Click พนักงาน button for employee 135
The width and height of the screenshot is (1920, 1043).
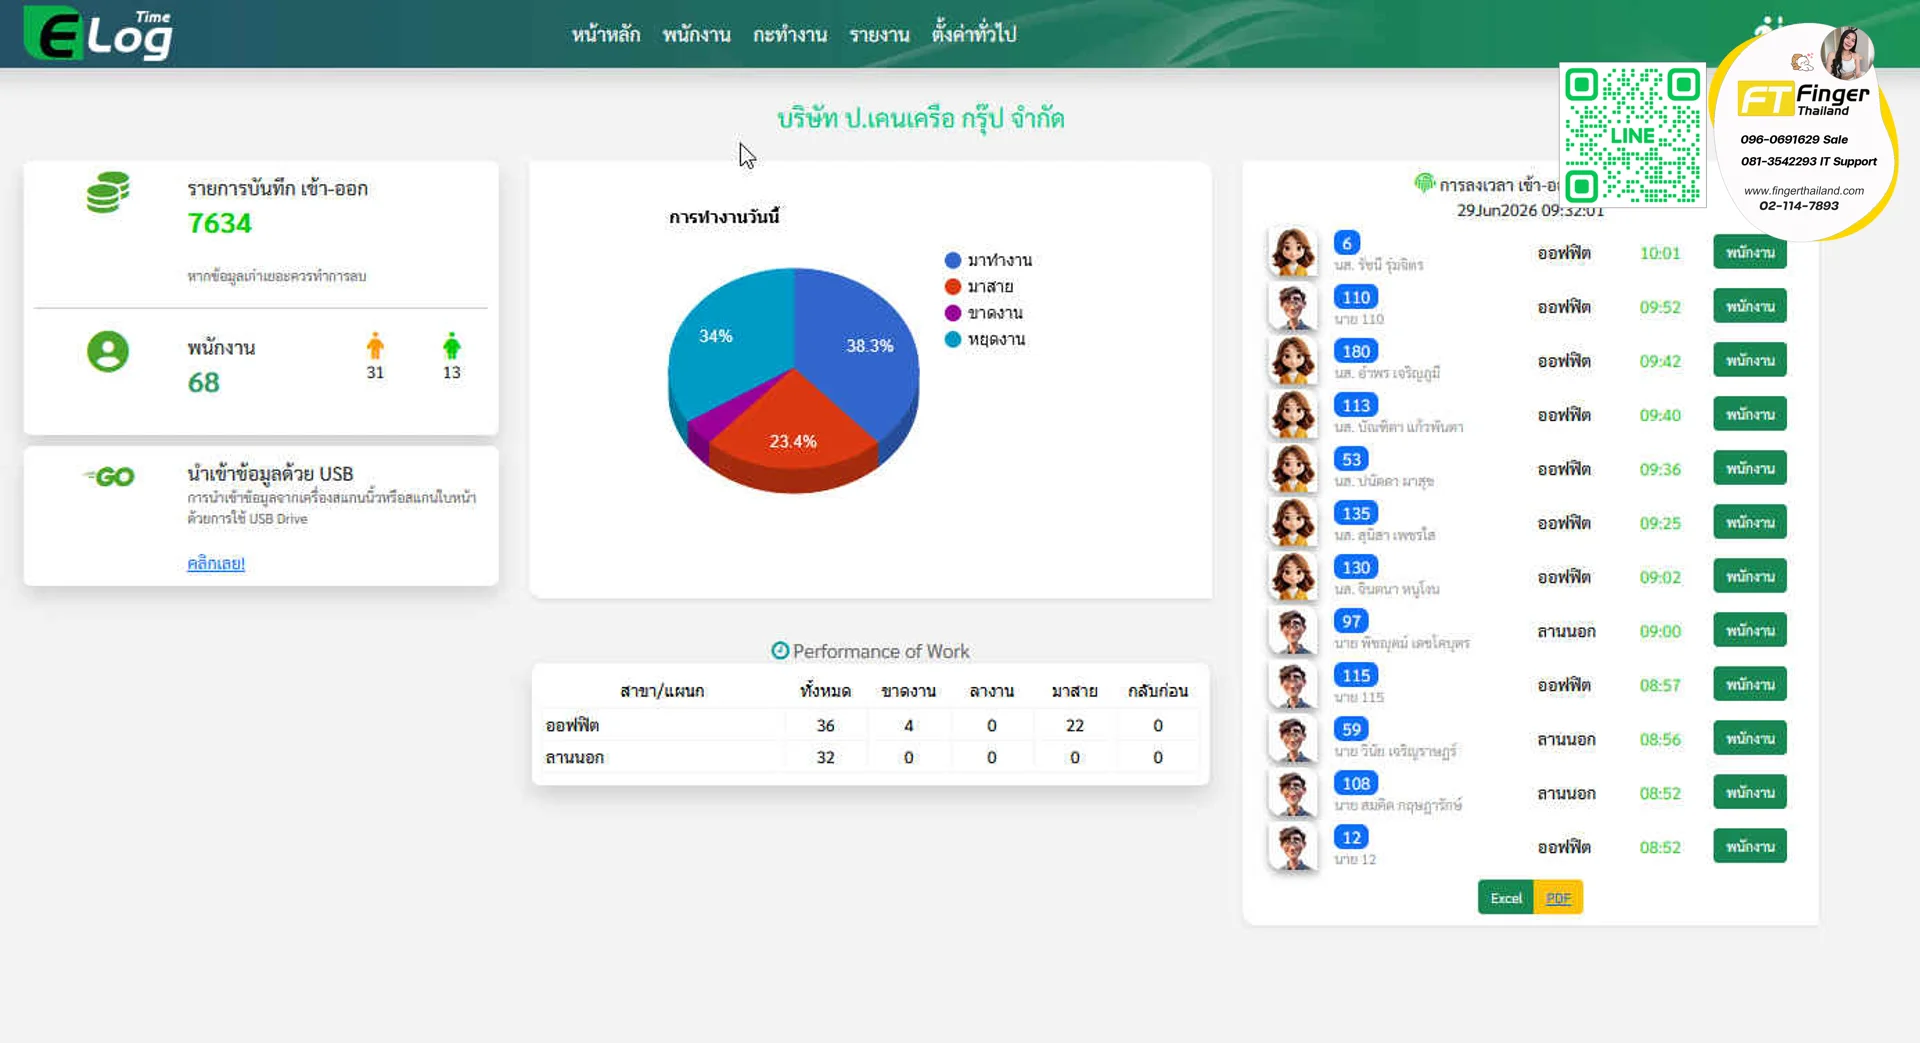1750,522
